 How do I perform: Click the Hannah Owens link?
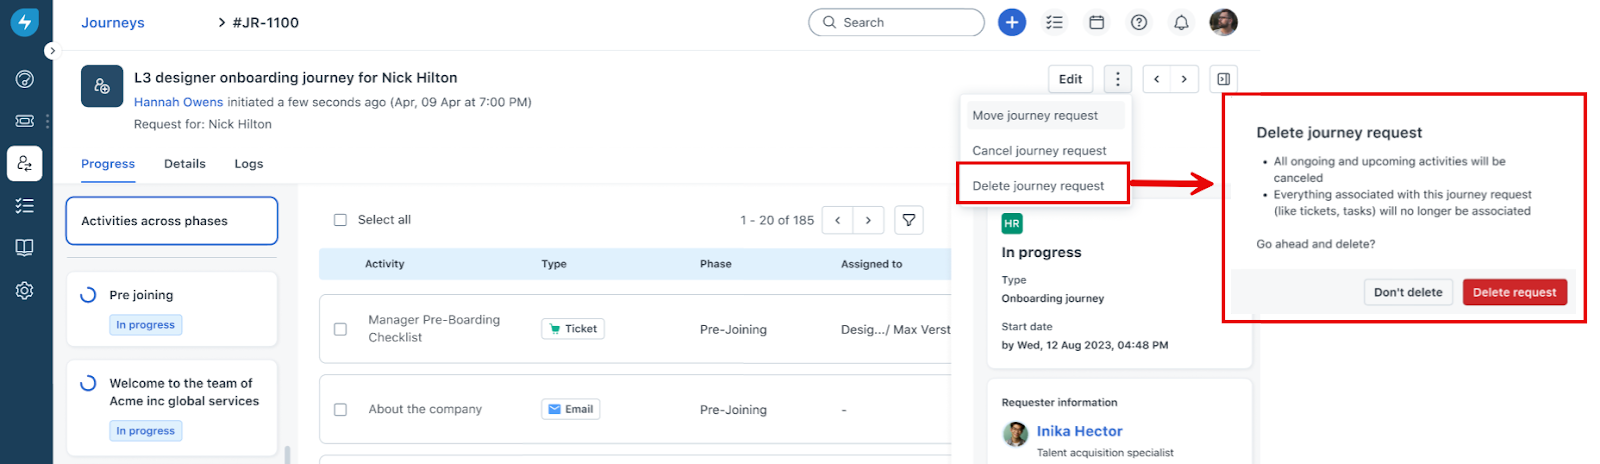[179, 102]
